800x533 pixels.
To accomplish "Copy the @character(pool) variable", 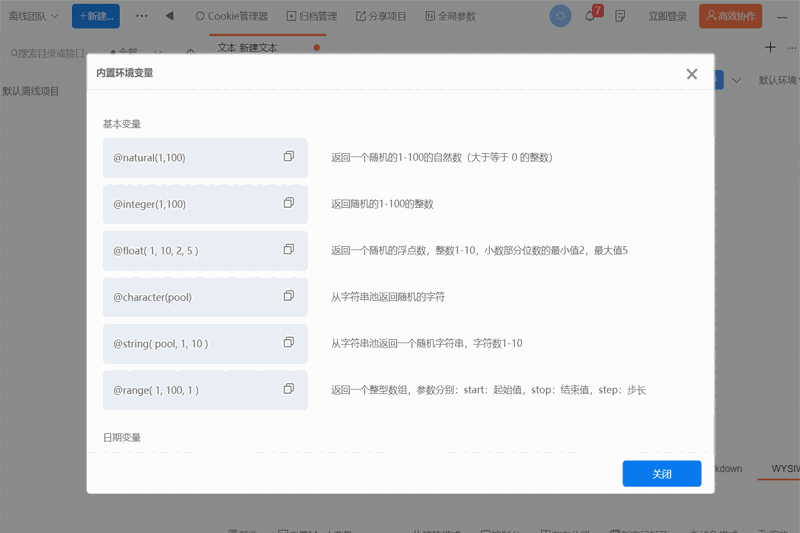I will [289, 296].
